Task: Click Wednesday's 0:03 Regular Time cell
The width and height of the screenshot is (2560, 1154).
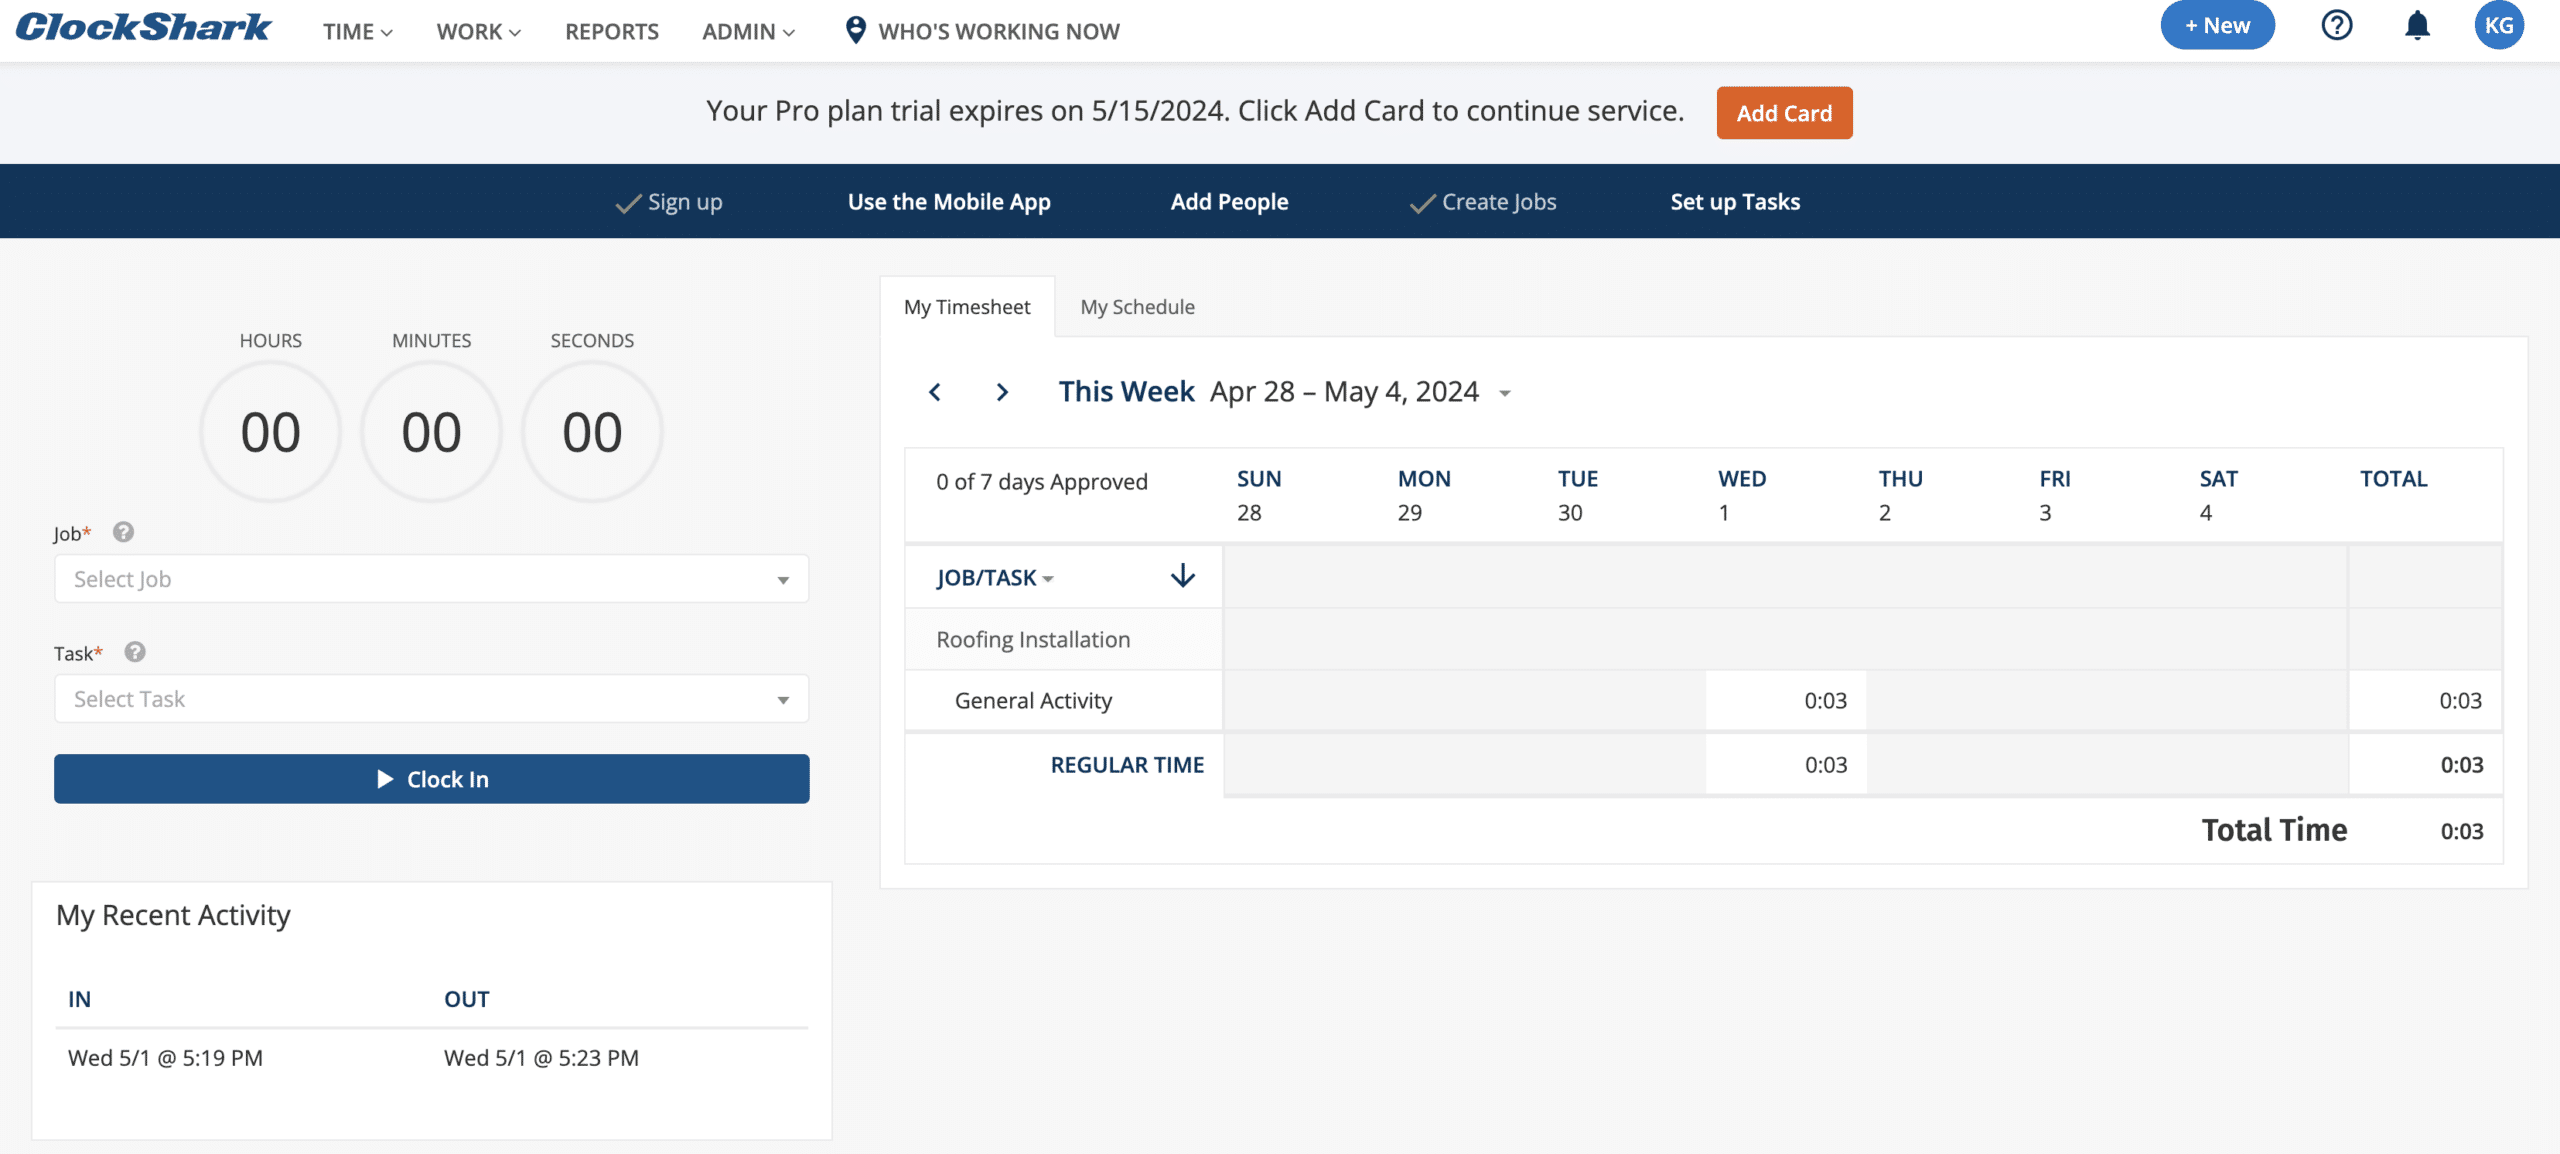Action: pyautogui.click(x=1786, y=765)
